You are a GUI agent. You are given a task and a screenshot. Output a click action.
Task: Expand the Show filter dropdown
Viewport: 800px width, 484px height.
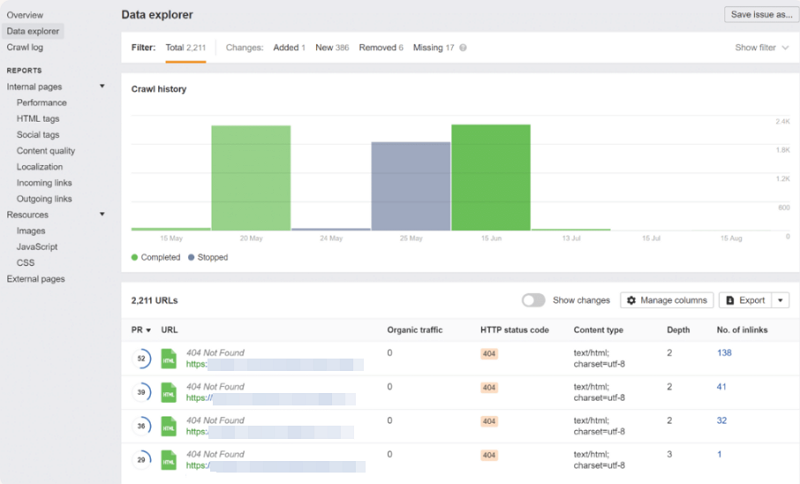click(x=761, y=47)
